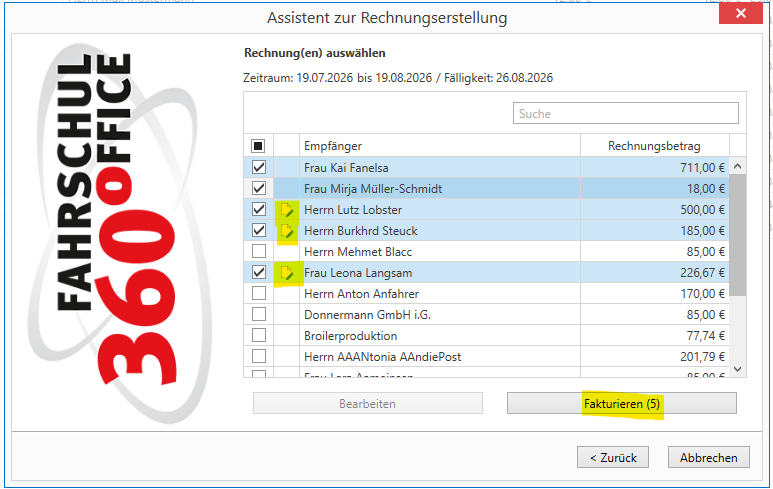Click the list's vertical scrollbar thumb
773x489 pixels.
(738, 235)
